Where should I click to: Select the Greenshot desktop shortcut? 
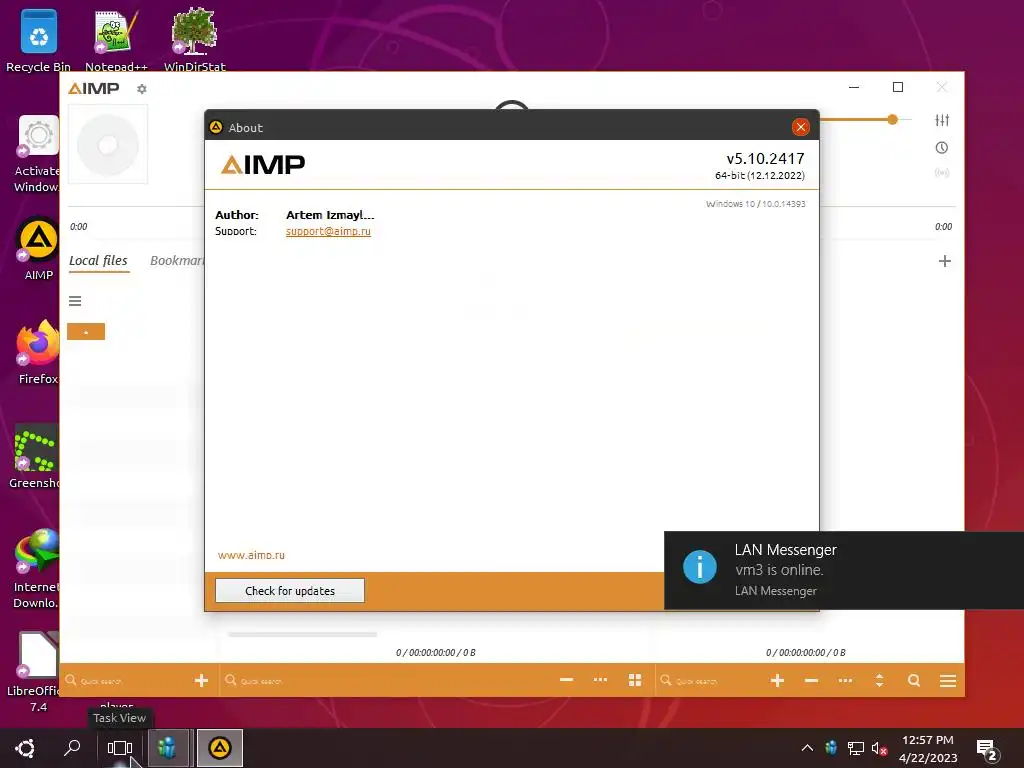coord(37,457)
